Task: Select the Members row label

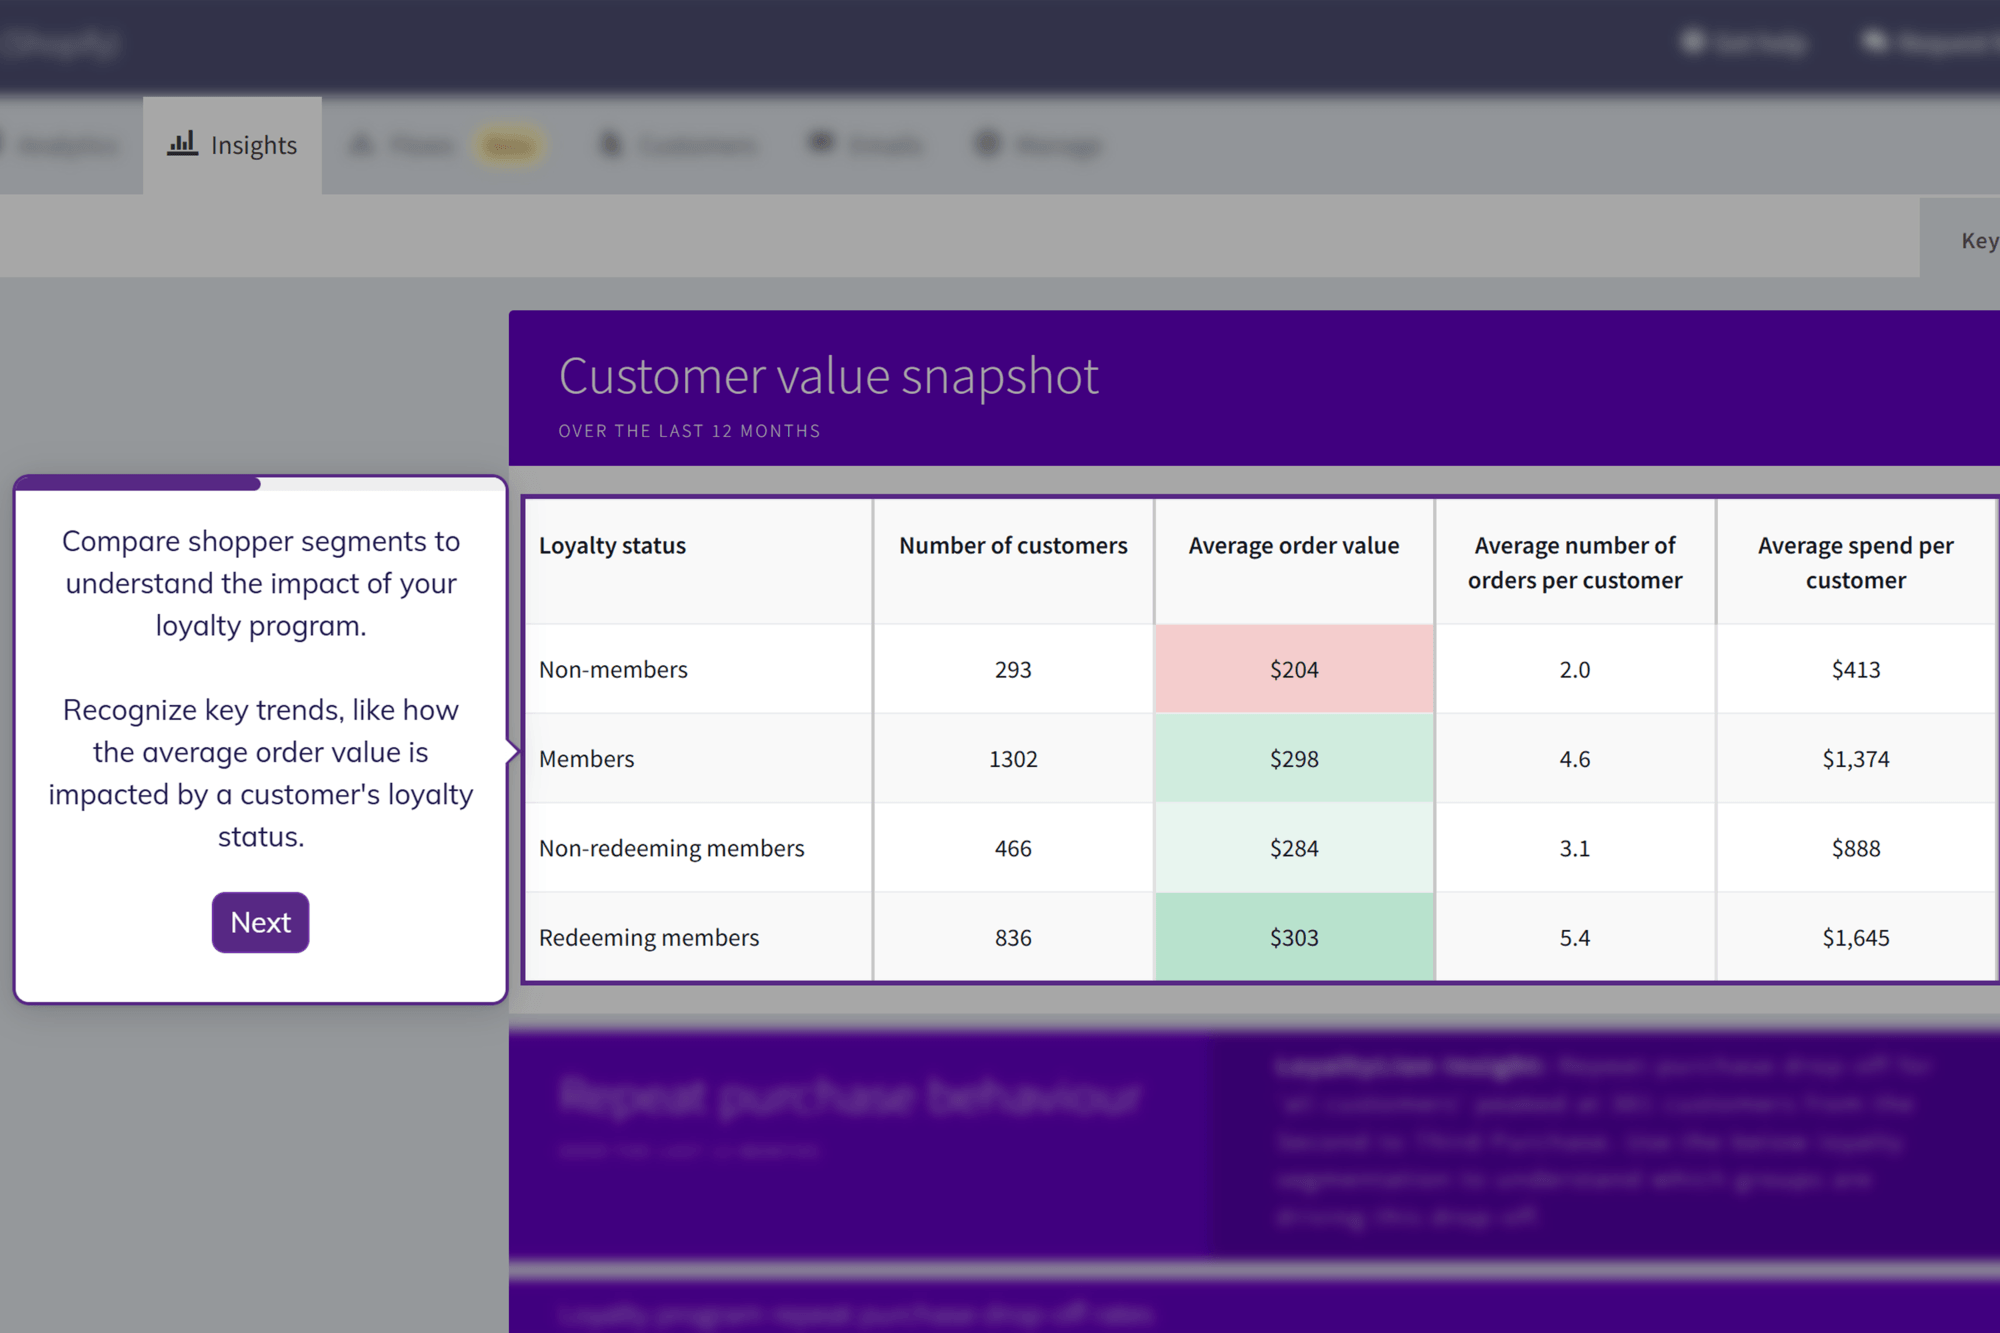Action: (586, 759)
